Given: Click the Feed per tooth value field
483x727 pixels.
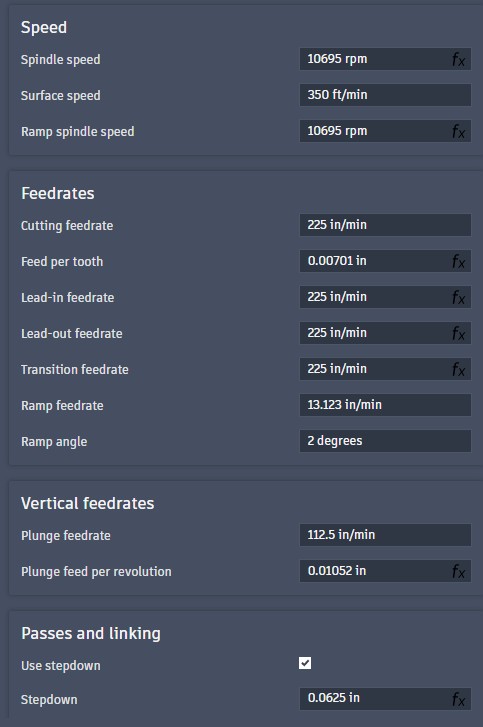Looking at the screenshot, I should point(375,261).
